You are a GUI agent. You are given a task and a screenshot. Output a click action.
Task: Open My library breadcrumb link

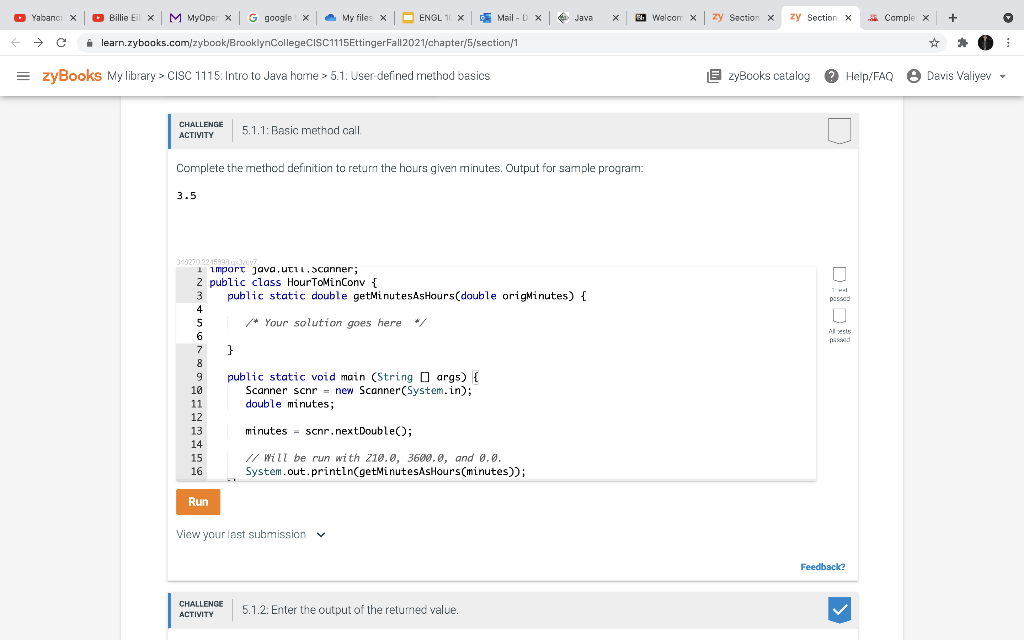pyautogui.click(x=131, y=76)
